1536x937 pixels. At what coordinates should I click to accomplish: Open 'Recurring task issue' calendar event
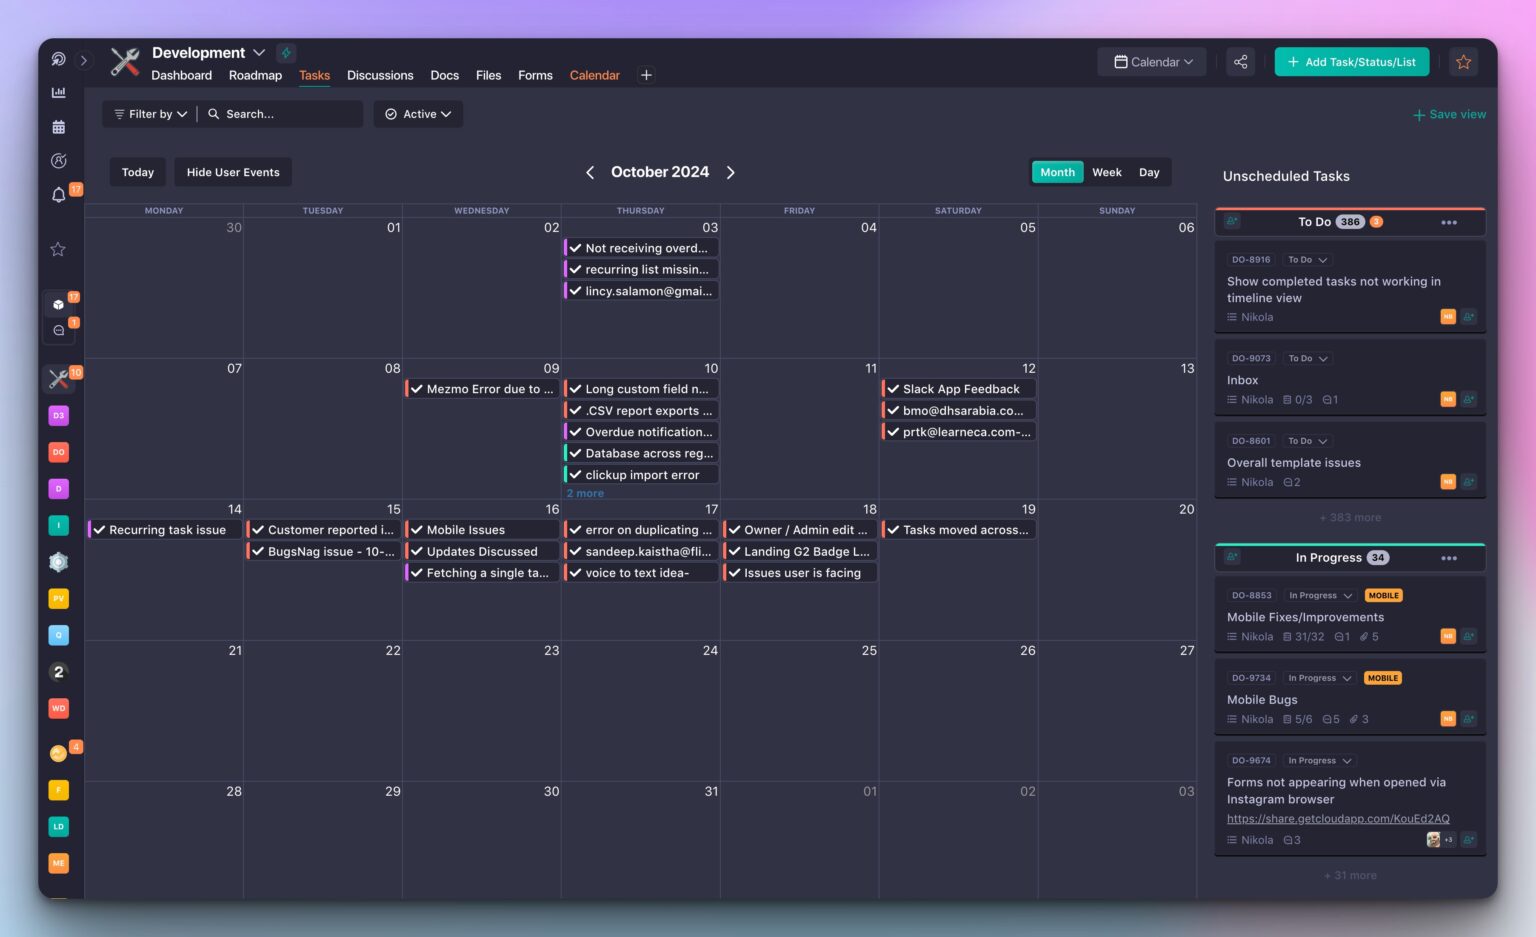pyautogui.click(x=165, y=530)
